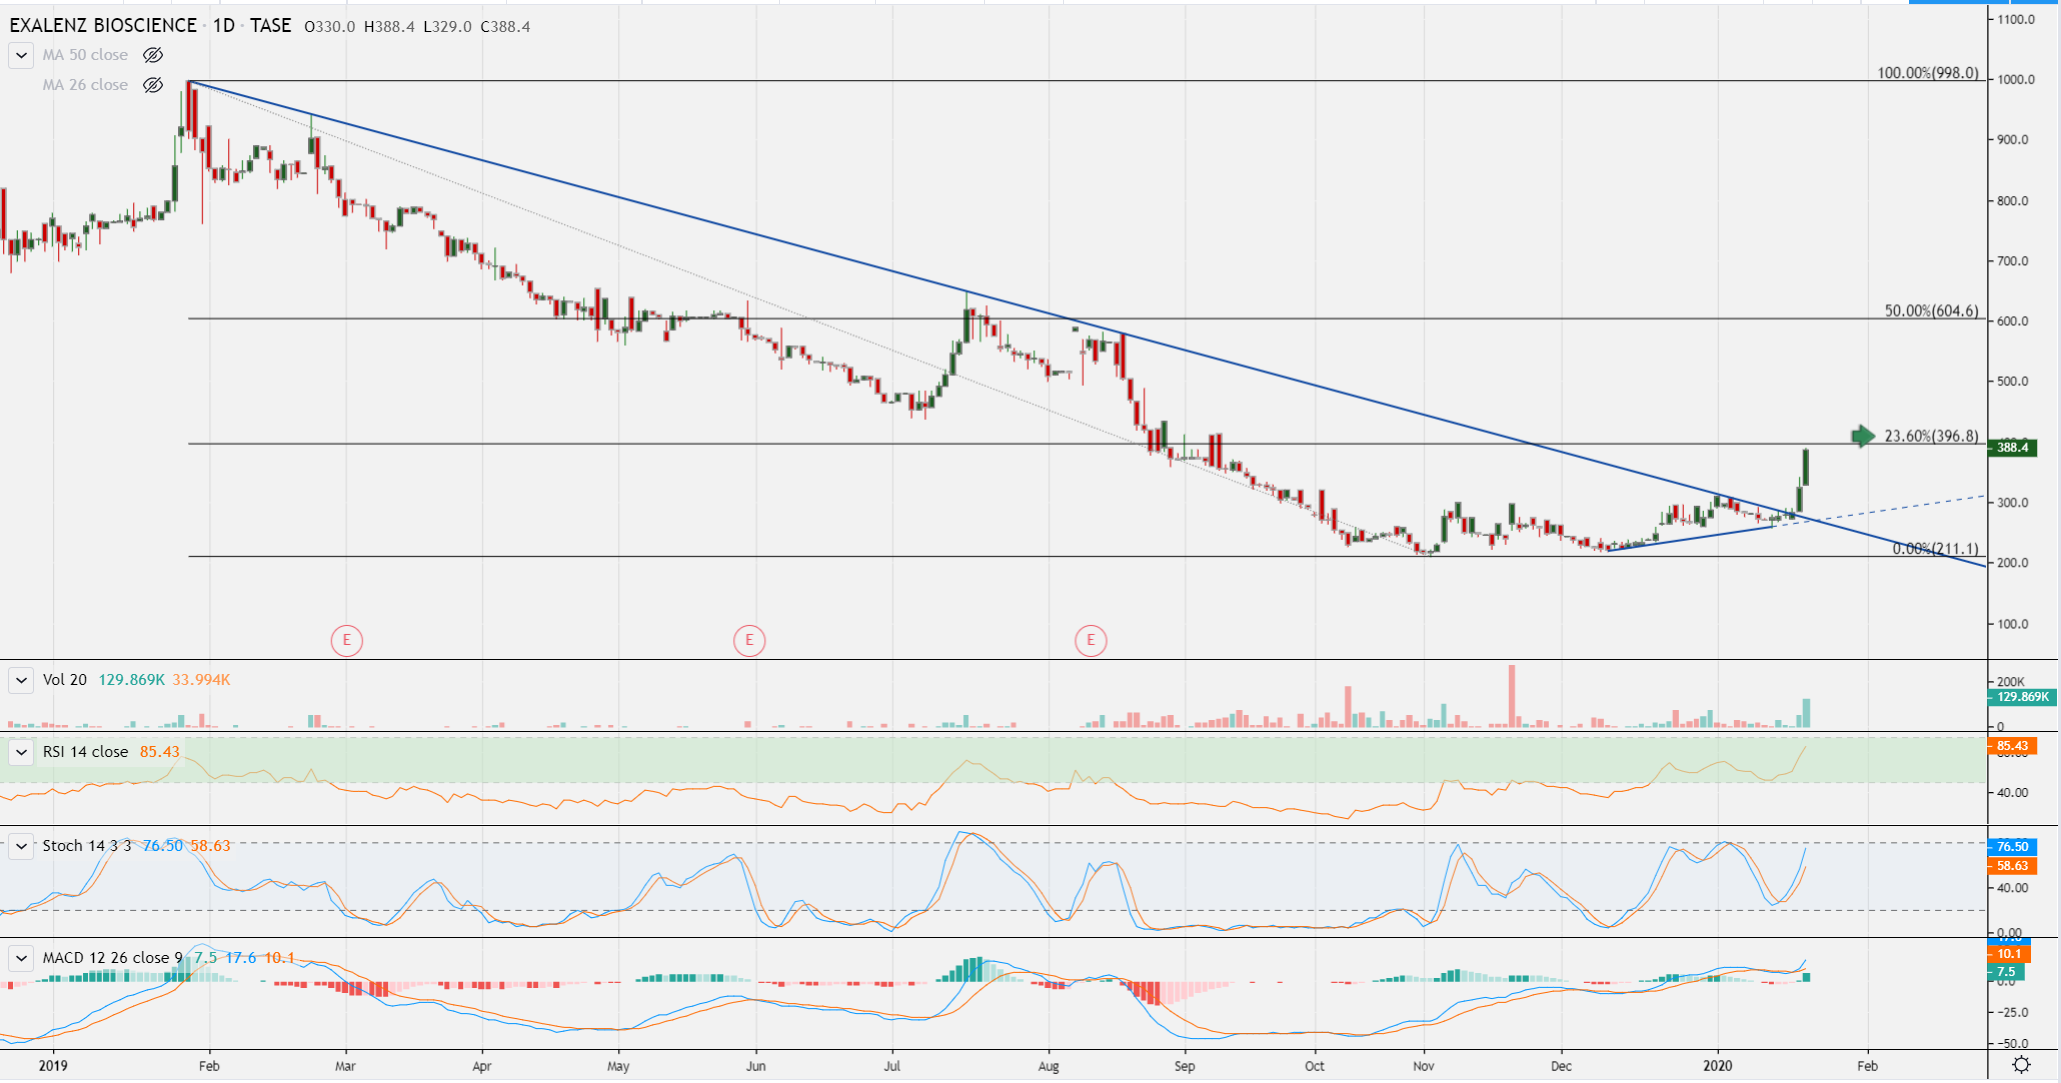Click the 85.43 RSI value tag
This screenshot has width=2061, height=1083.
pyautogui.click(x=2011, y=746)
